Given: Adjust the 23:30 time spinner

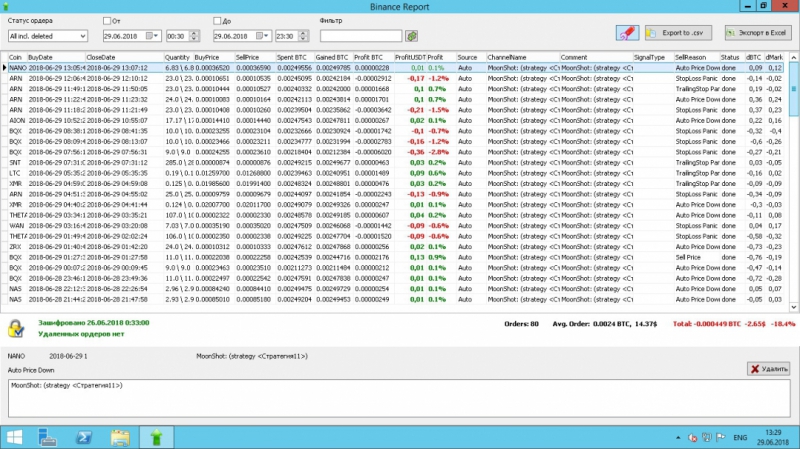Looking at the screenshot, I should tap(303, 36).
